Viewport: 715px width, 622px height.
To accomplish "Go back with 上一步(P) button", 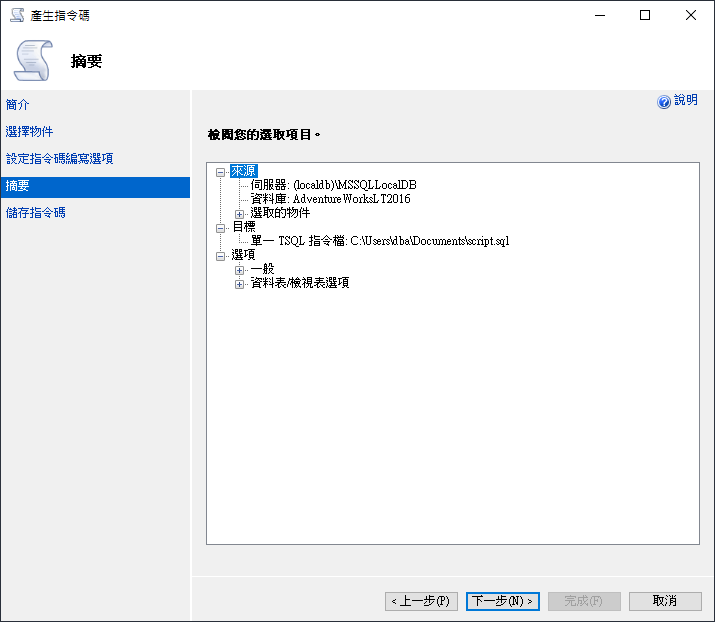I will [421, 601].
